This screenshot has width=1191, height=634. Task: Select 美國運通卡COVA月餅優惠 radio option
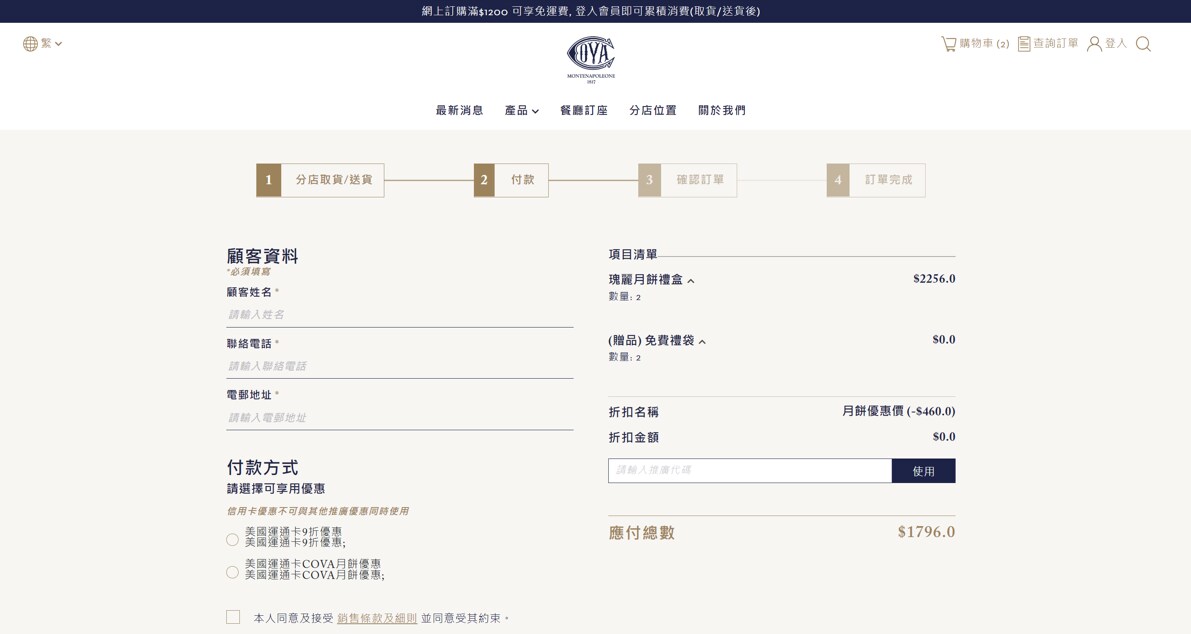(x=233, y=572)
